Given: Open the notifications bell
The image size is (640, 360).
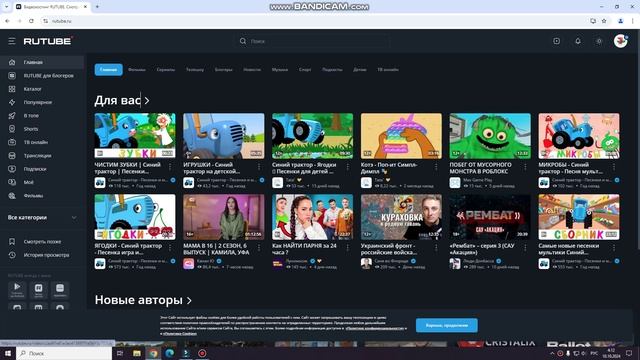Looking at the screenshot, I should pyautogui.click(x=578, y=41).
